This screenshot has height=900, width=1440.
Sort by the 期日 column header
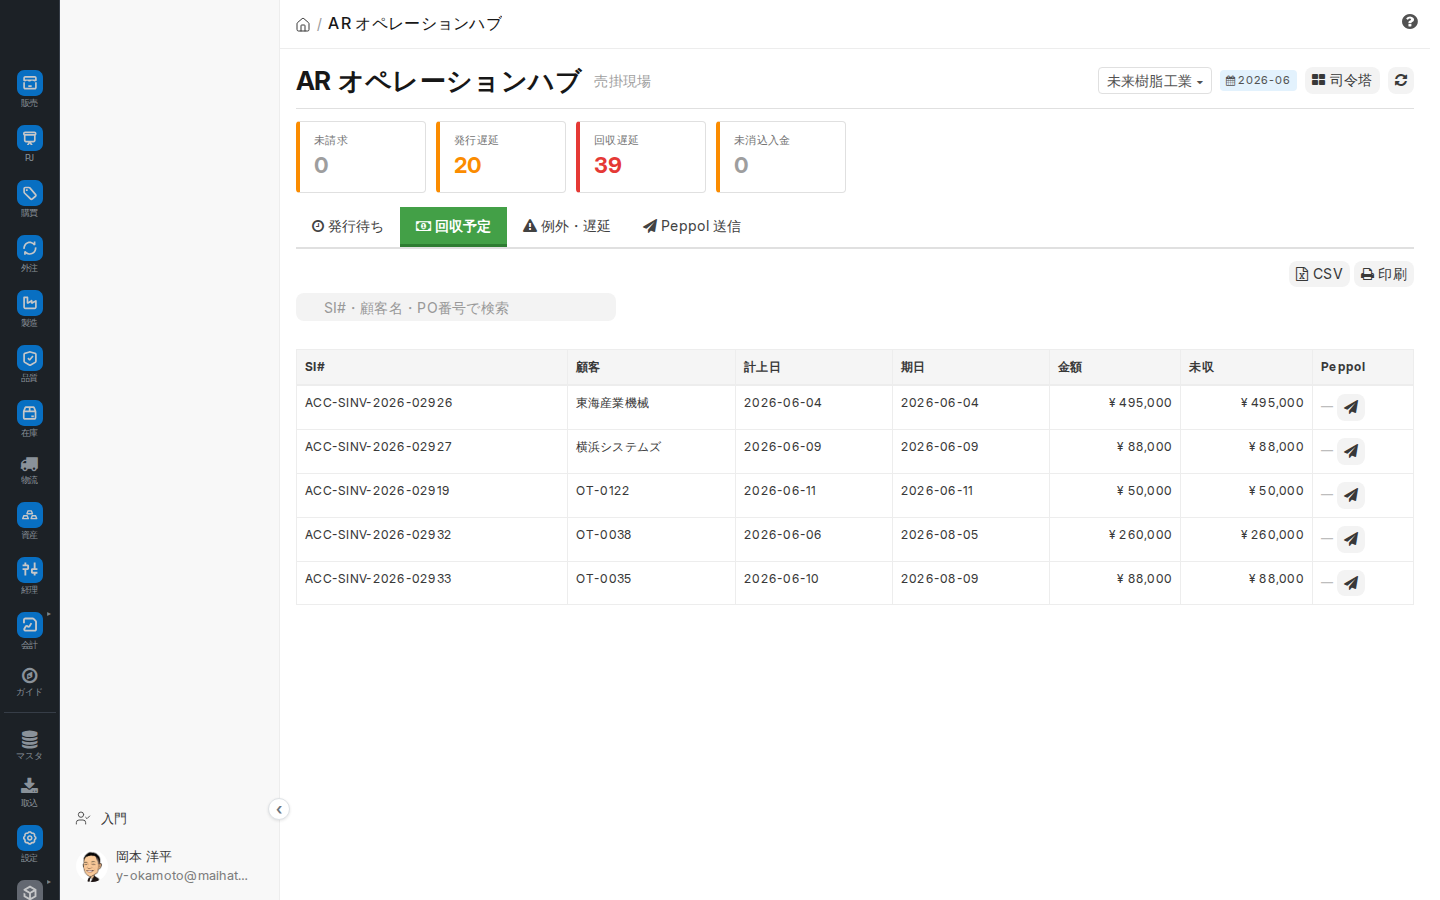pyautogui.click(x=971, y=367)
